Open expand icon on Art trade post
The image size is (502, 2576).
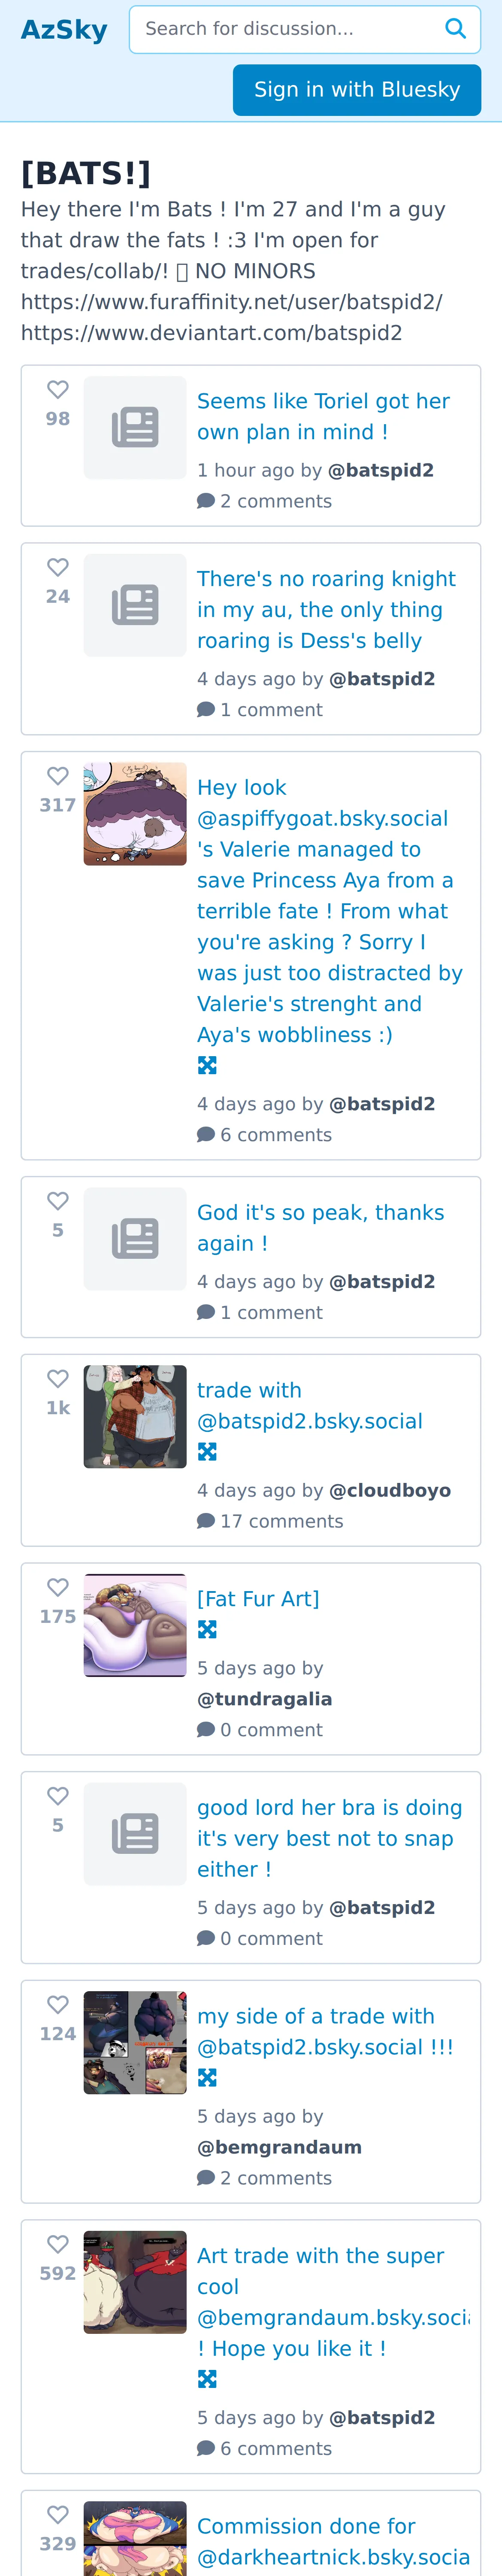[207, 2379]
